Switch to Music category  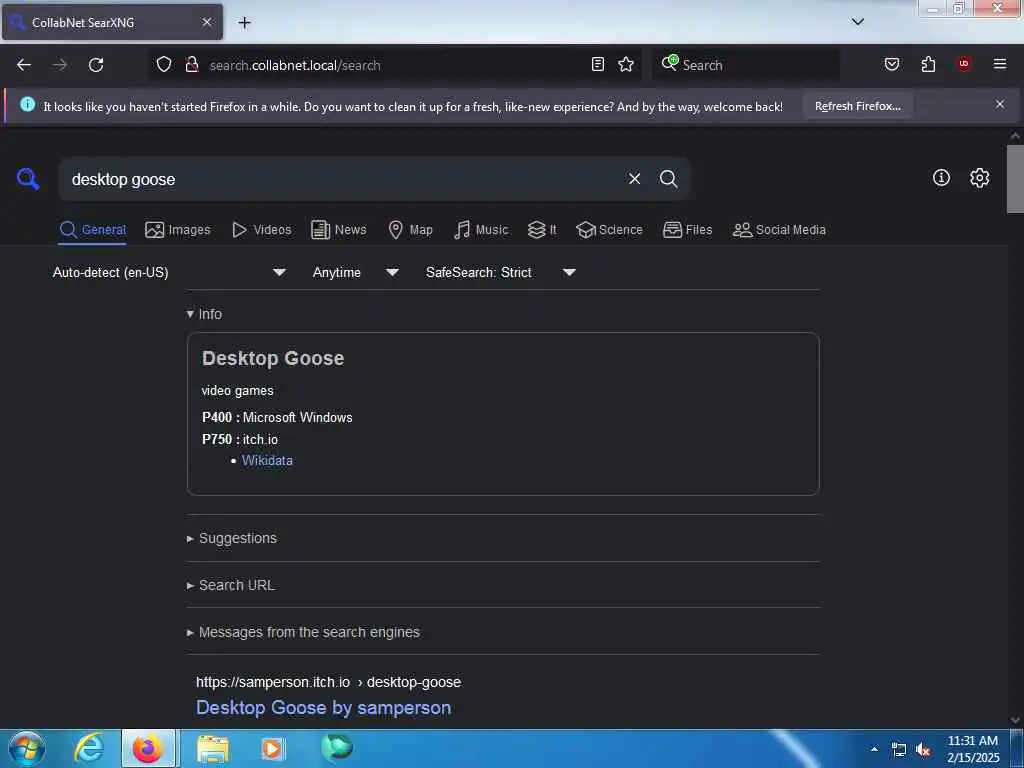(x=481, y=230)
